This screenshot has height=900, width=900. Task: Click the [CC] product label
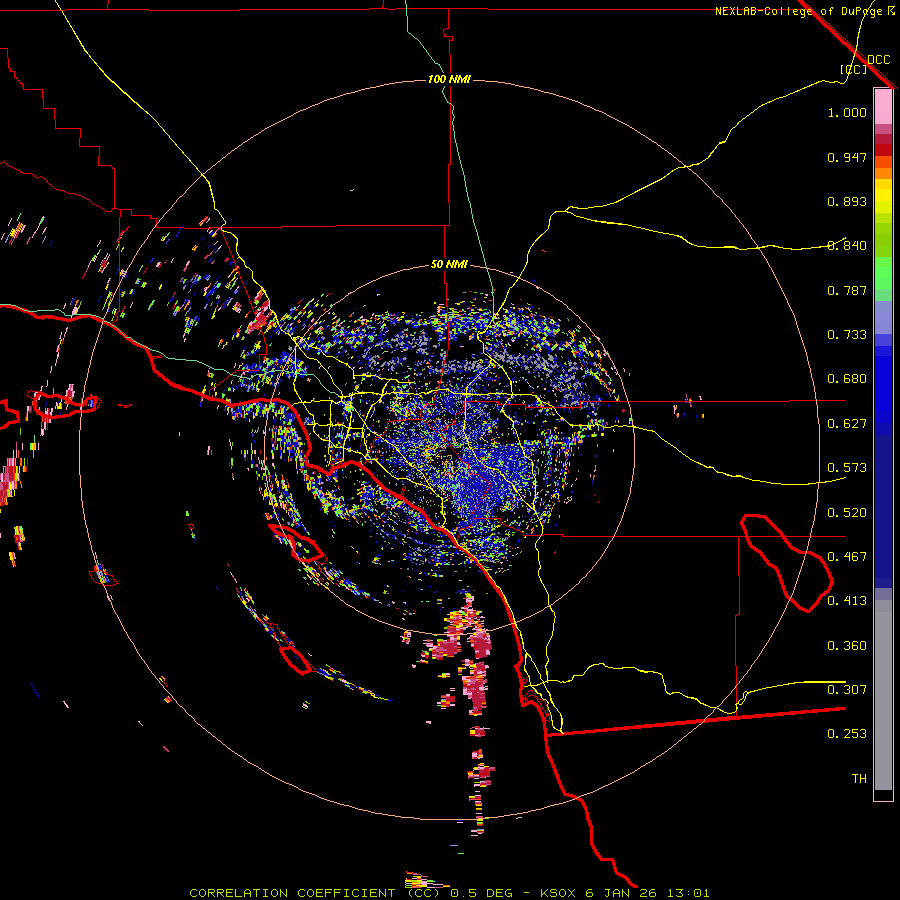pyautogui.click(x=854, y=69)
